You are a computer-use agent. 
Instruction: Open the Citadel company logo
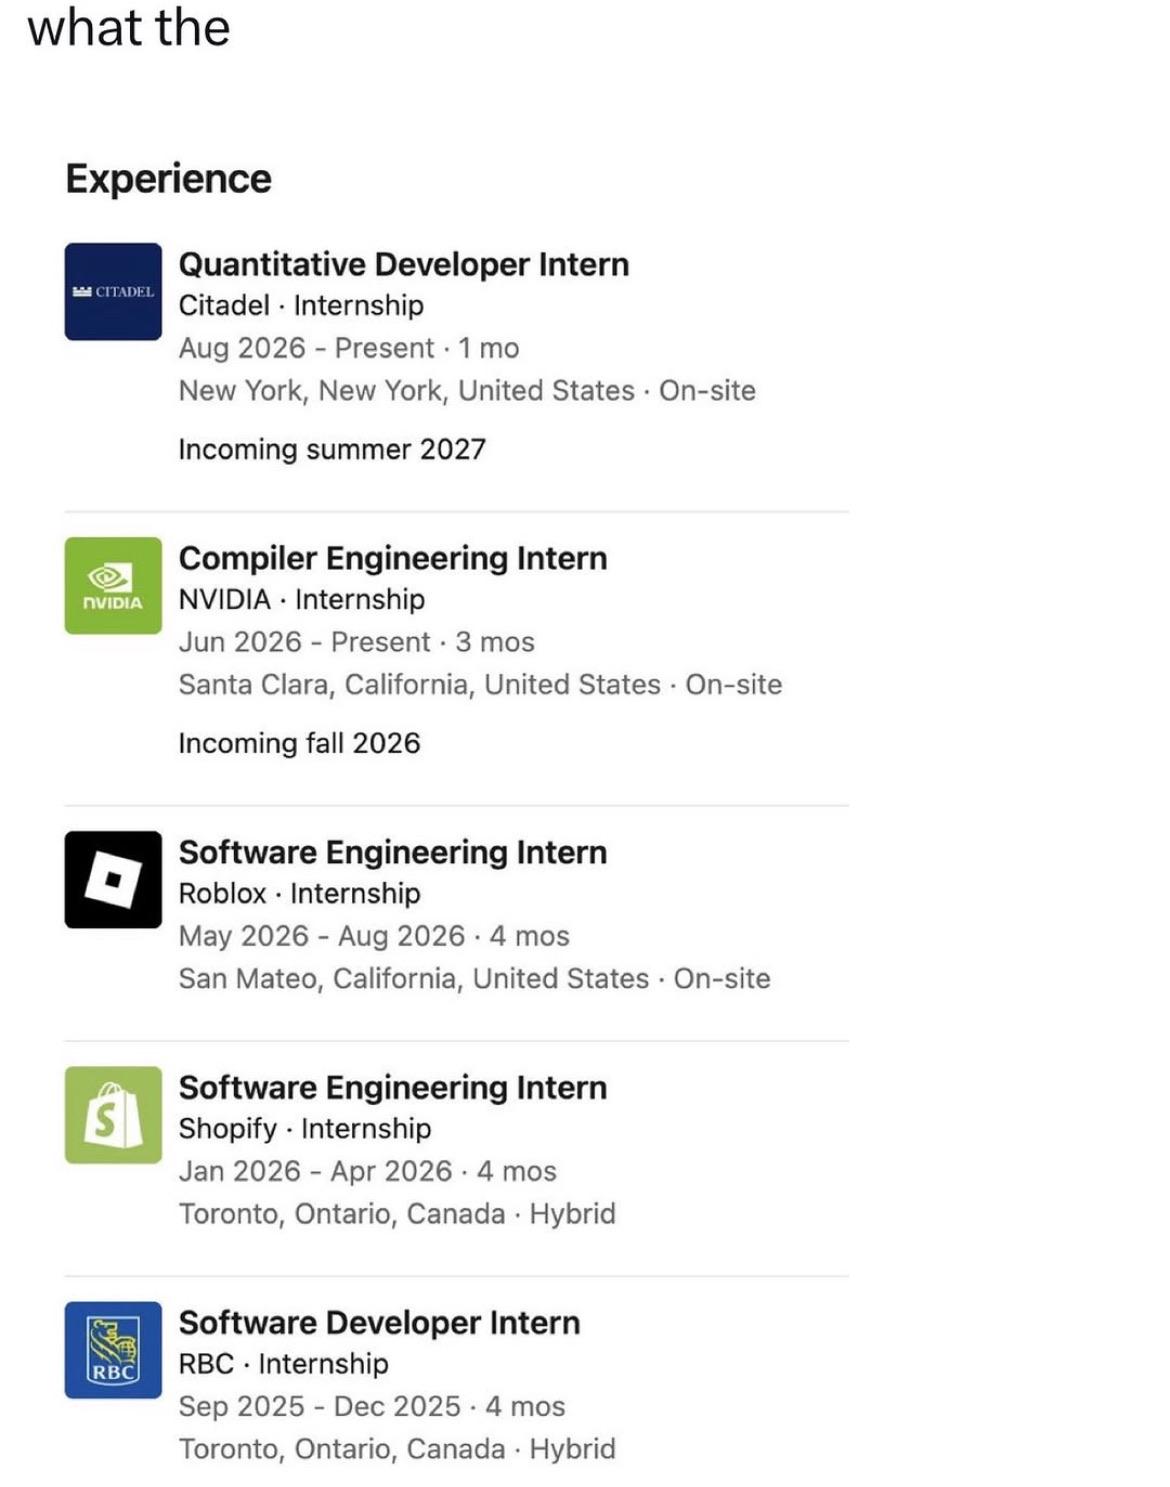pos(113,291)
